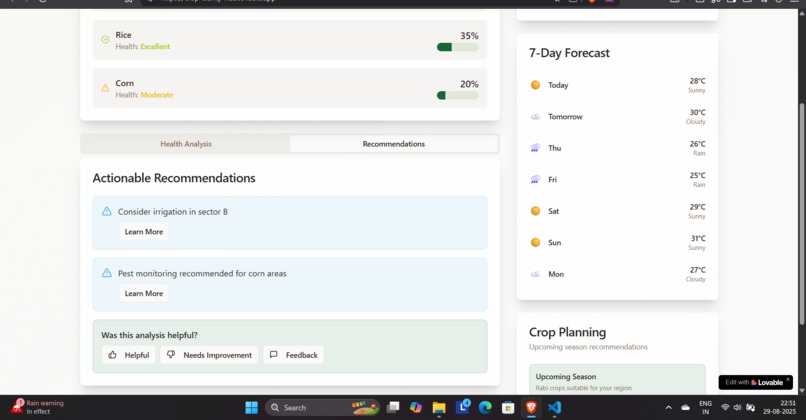Open the blue L app with badge
The width and height of the screenshot is (806, 420).
click(463, 407)
